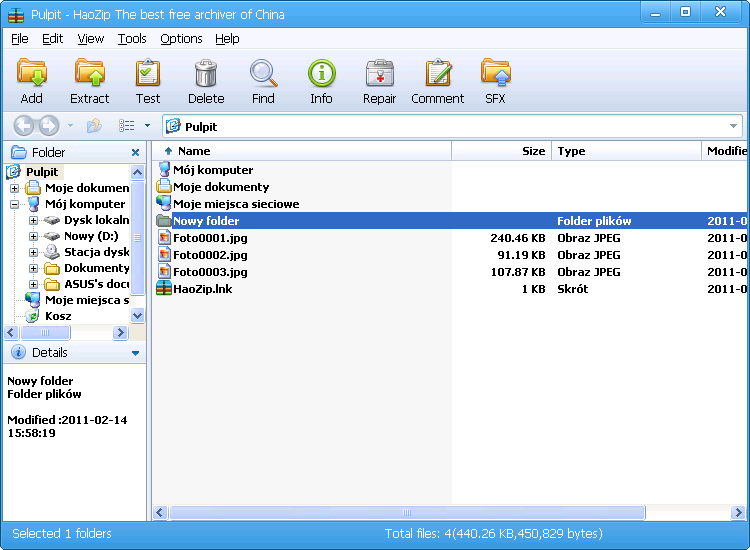Sort by the Type column header
This screenshot has width=750, height=550.
coord(627,151)
